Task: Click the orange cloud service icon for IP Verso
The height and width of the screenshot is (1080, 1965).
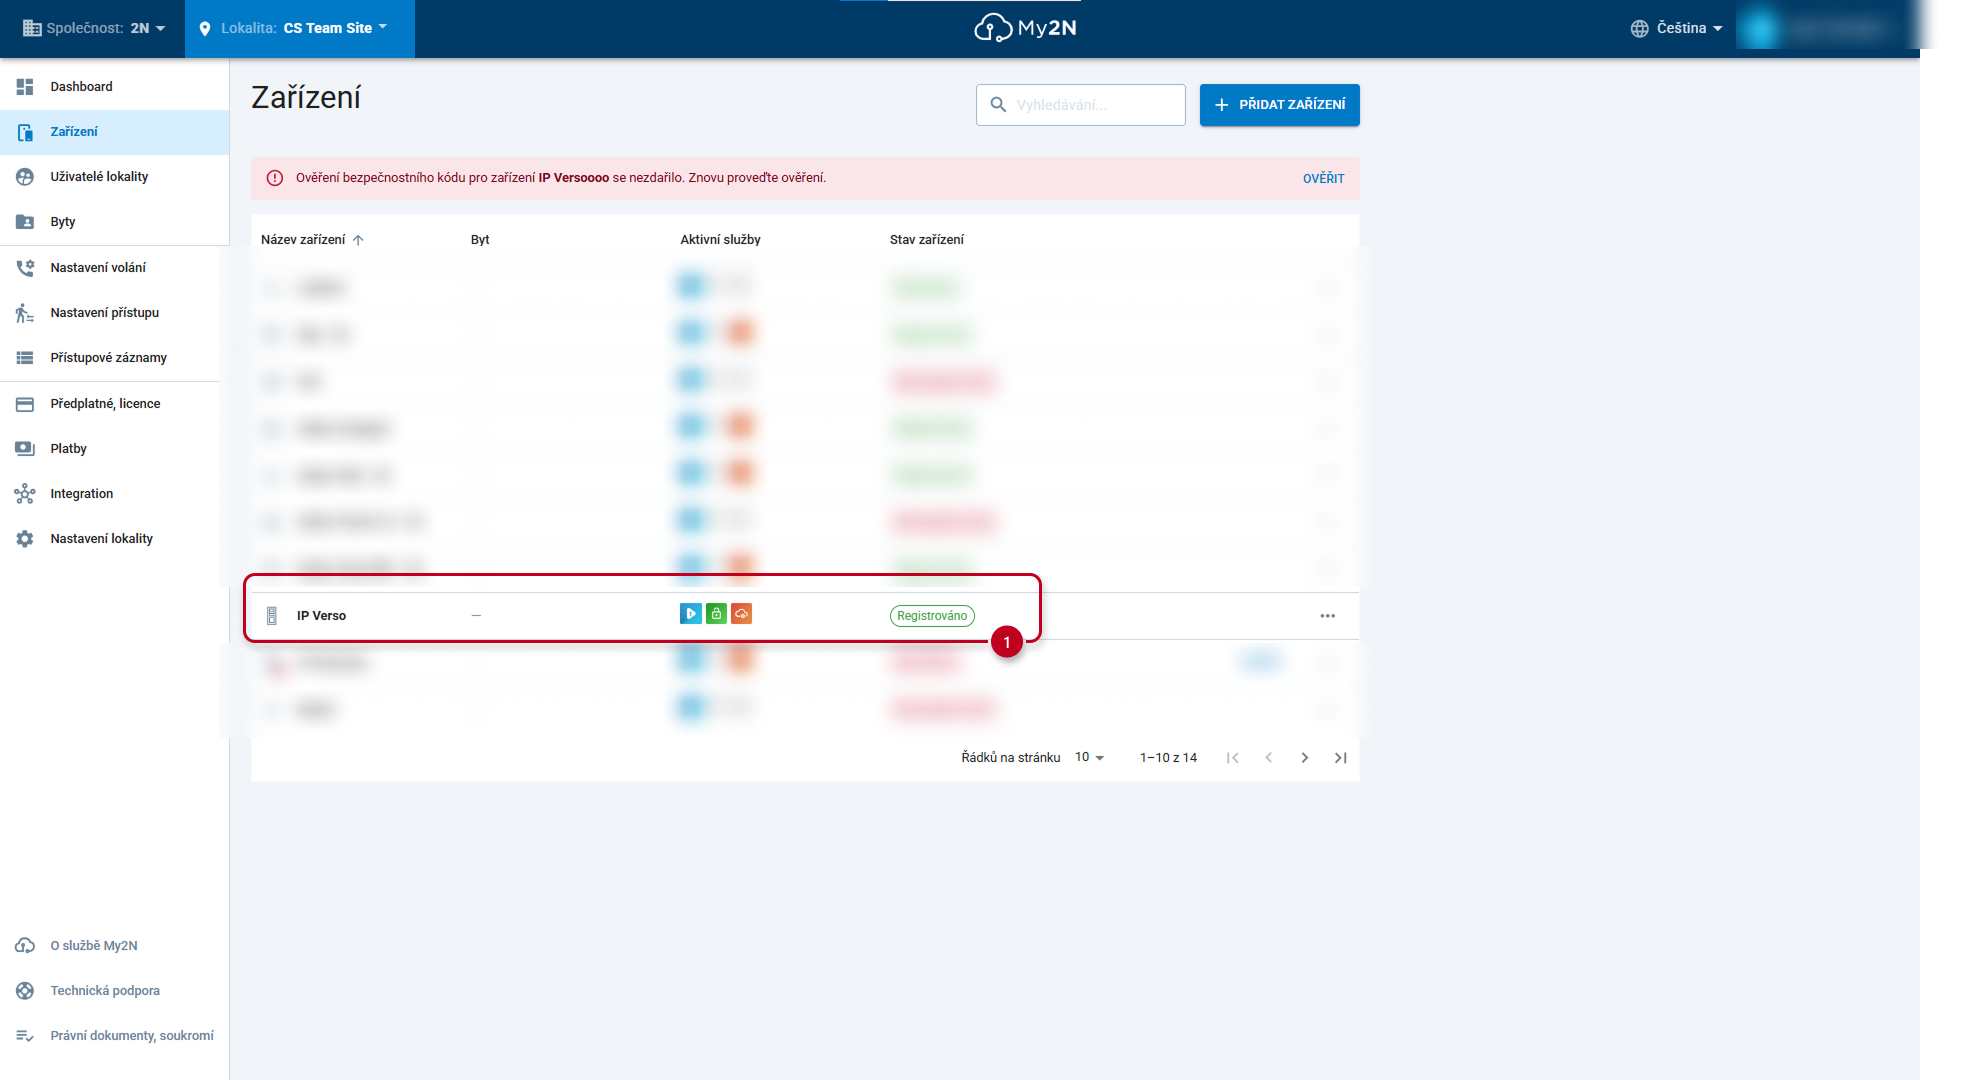Action: [x=741, y=614]
